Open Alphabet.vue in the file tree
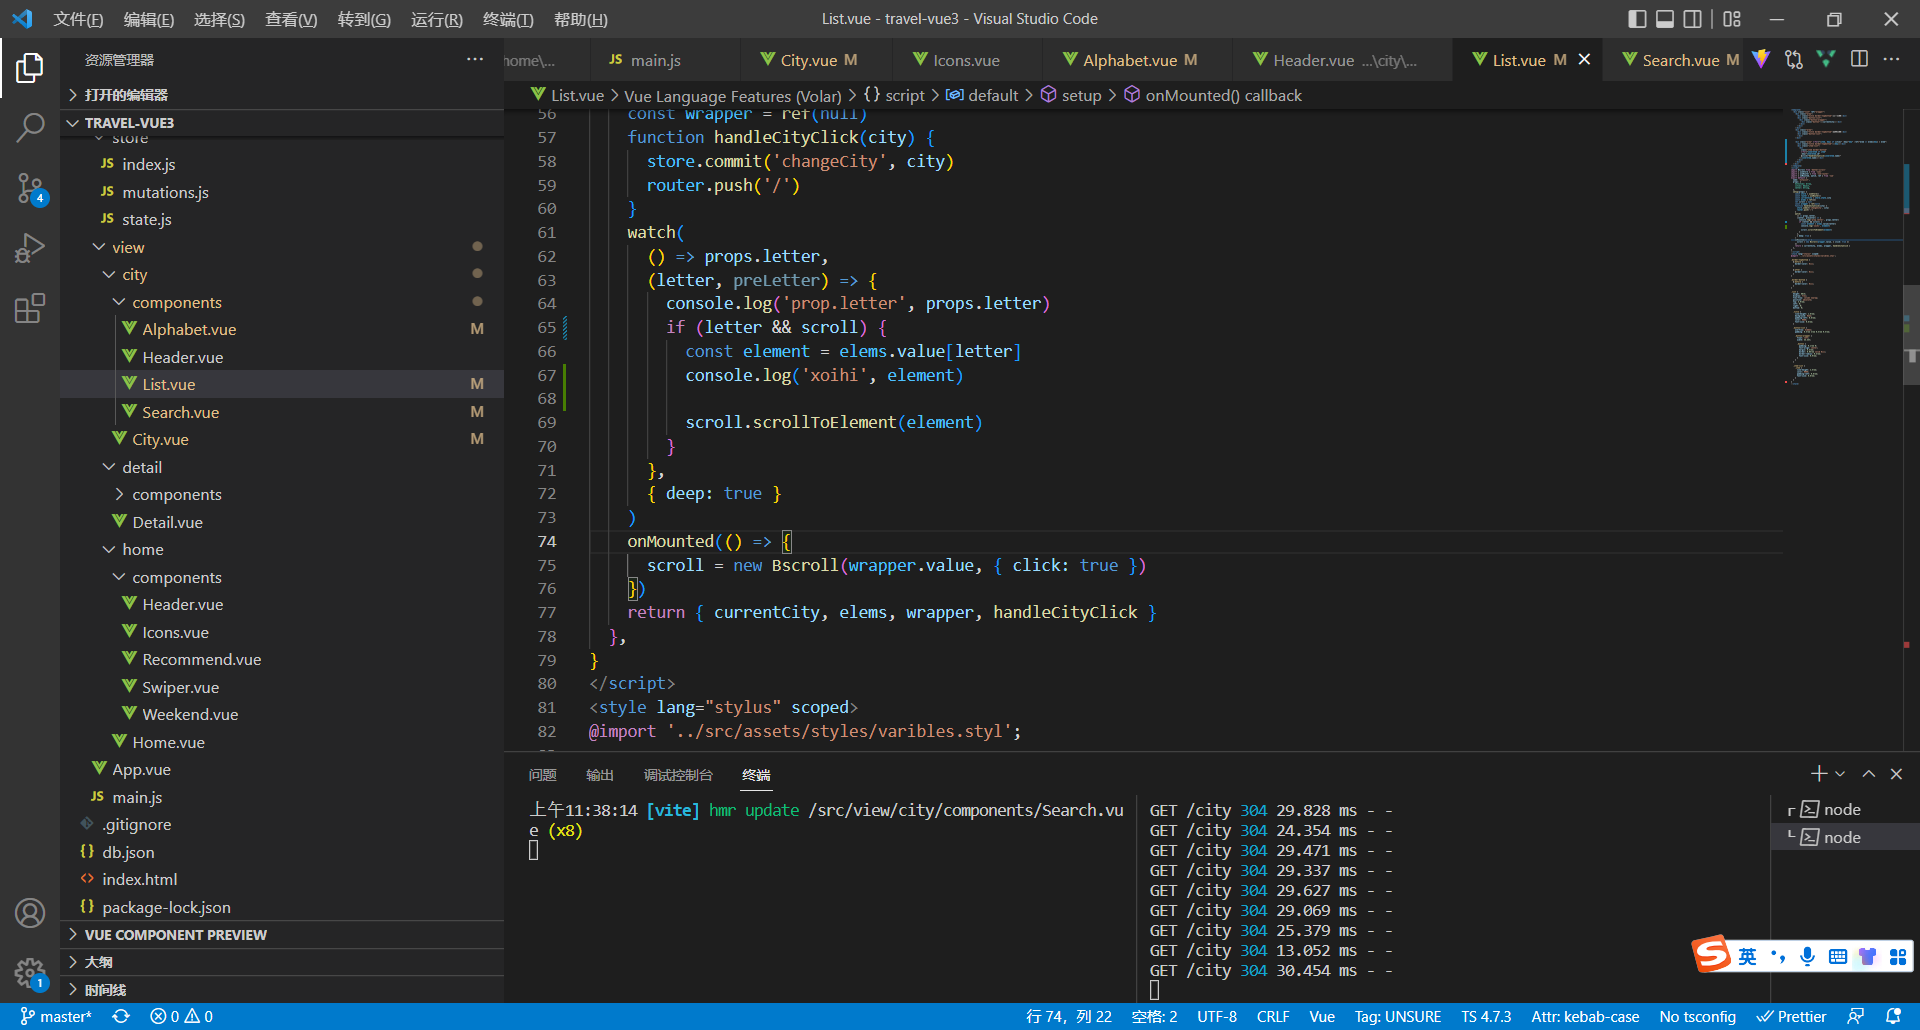 click(x=282, y=329)
